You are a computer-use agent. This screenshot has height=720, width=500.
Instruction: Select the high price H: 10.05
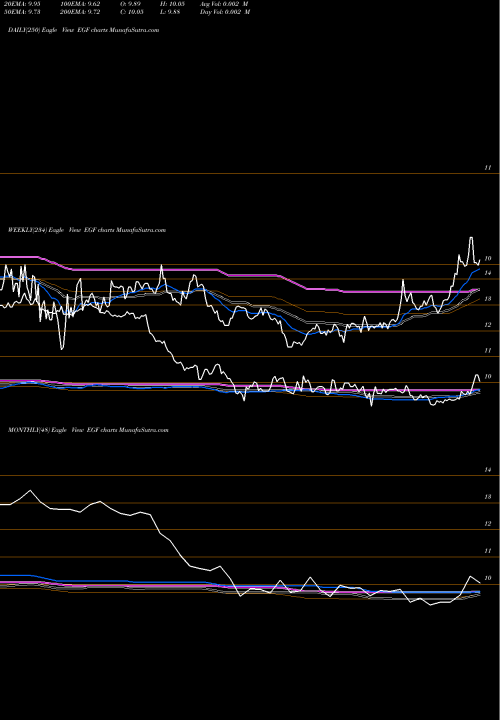click(x=172, y=4)
